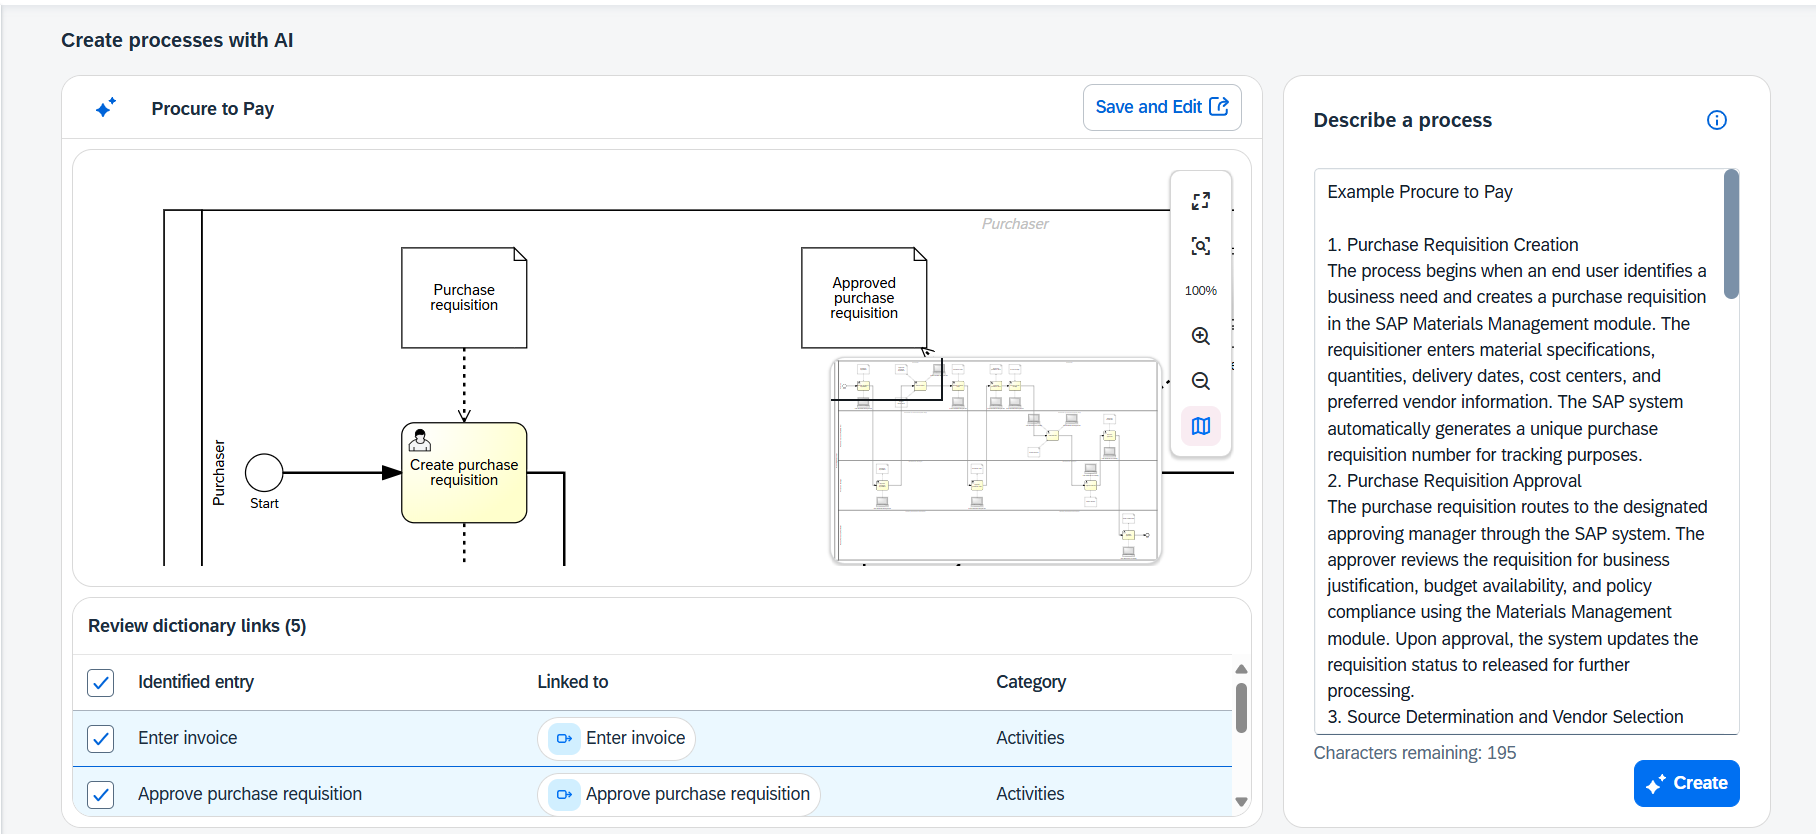Open the Enter invoice linked activity chip
Image resolution: width=1816 pixels, height=834 pixels.
pos(616,739)
